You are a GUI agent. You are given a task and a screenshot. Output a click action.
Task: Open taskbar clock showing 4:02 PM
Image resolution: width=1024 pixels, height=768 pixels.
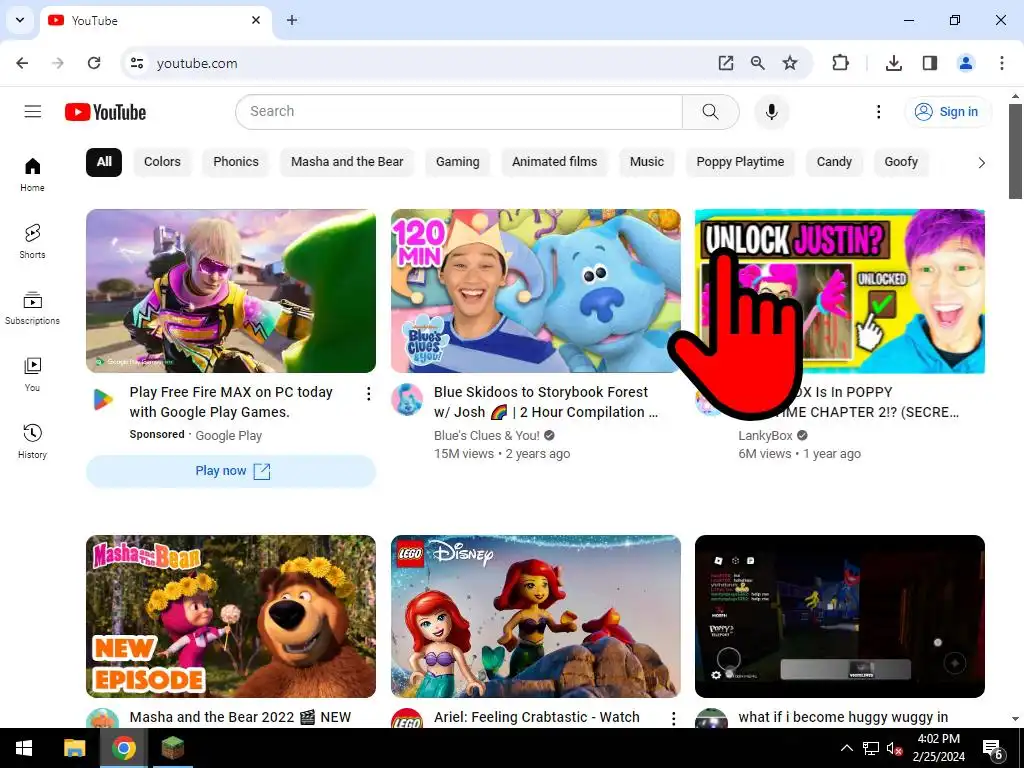(938, 748)
